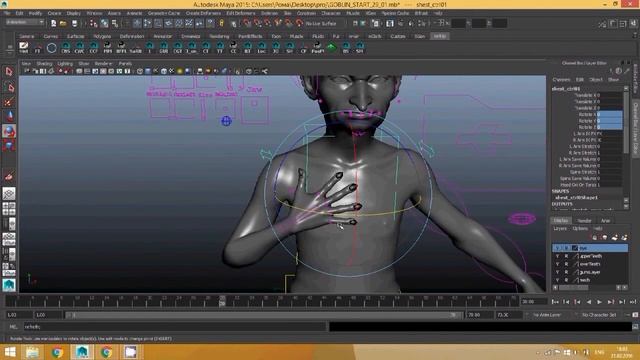Click the MEL command language label
The height and width of the screenshot is (360, 640).
pyautogui.click(x=13, y=327)
